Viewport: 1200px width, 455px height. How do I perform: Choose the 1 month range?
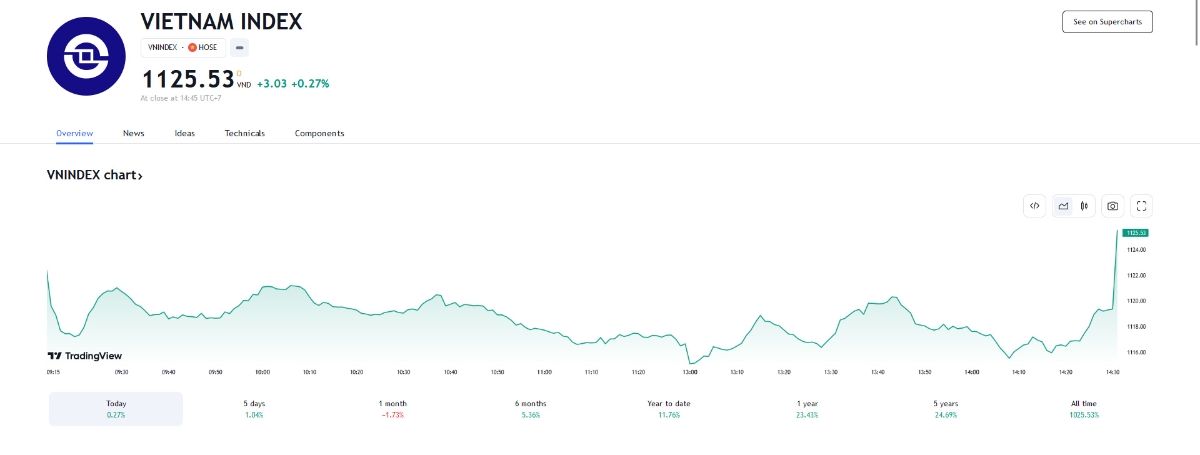coord(392,408)
